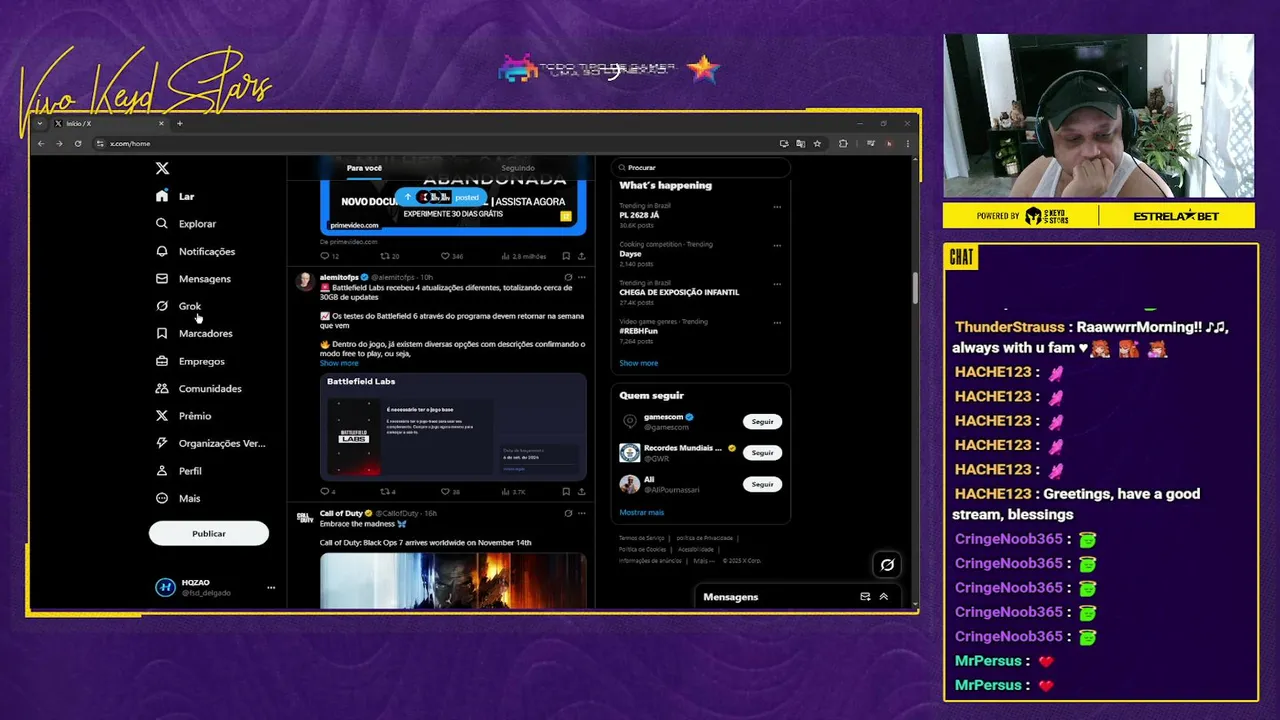The height and width of the screenshot is (720, 1280).
Task: Bookmark this page with Chrome star icon
Action: click(x=817, y=143)
